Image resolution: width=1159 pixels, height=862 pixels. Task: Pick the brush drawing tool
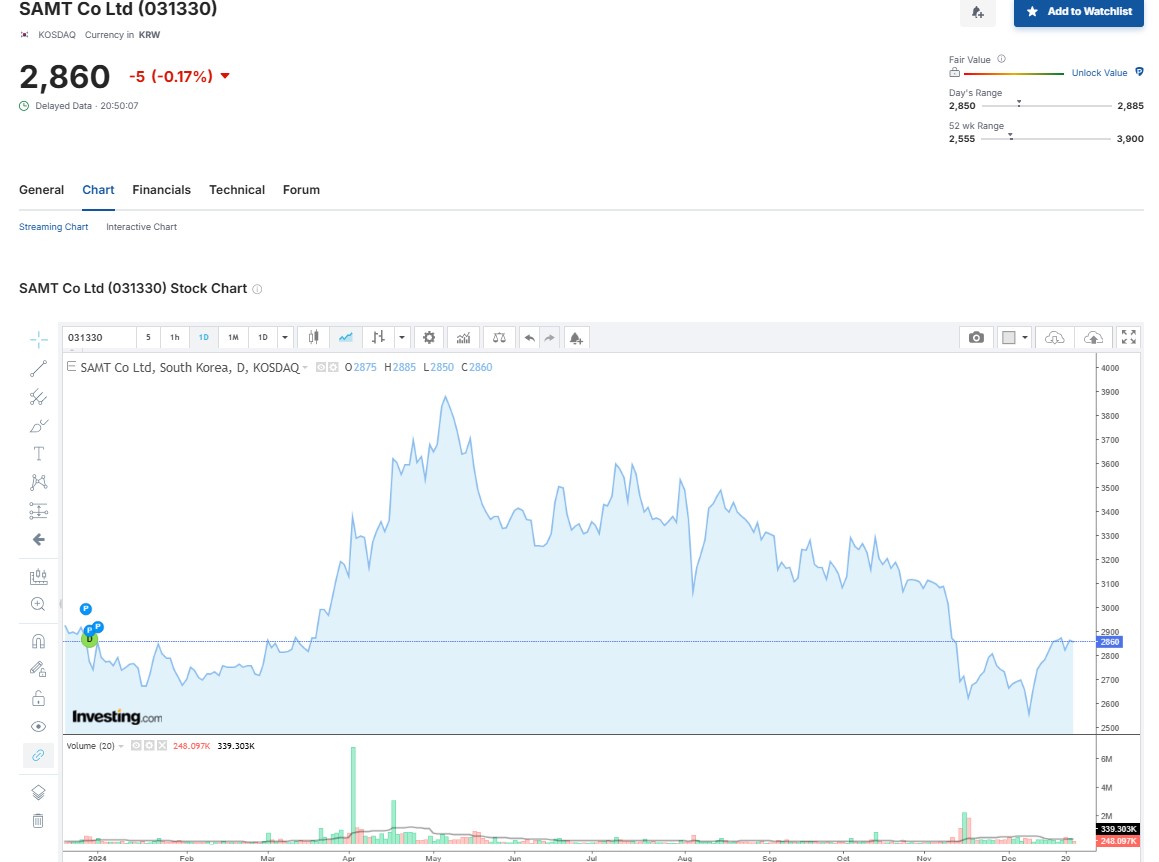coord(38,426)
